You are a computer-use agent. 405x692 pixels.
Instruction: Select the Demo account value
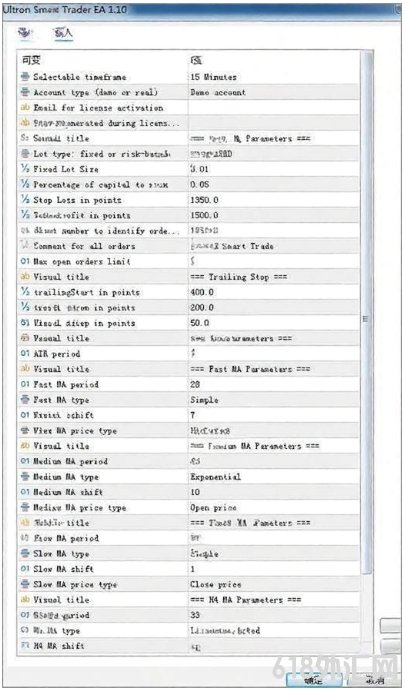click(x=218, y=92)
